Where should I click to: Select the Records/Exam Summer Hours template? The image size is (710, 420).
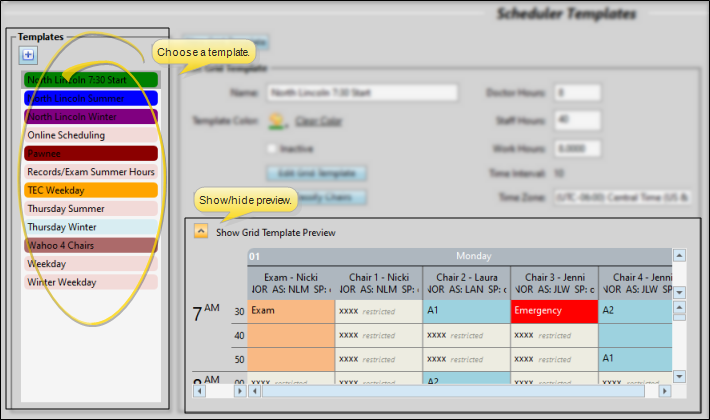tap(91, 172)
